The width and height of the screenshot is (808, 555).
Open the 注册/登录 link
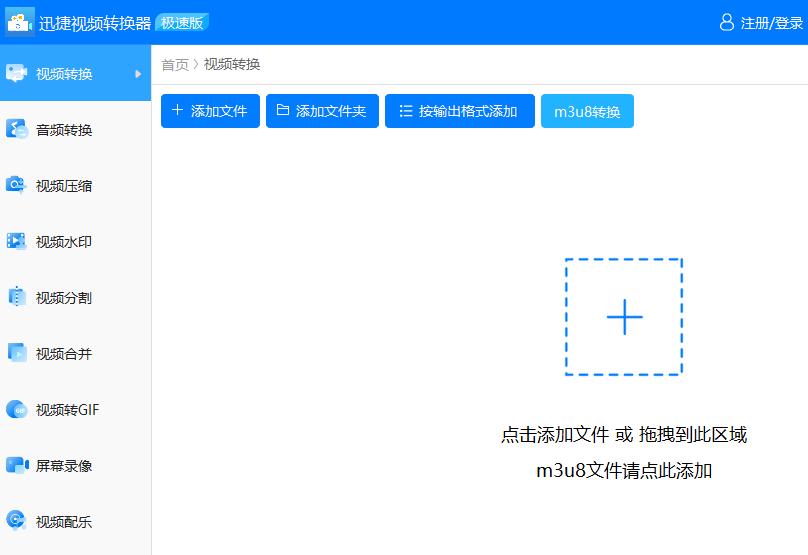[771, 23]
